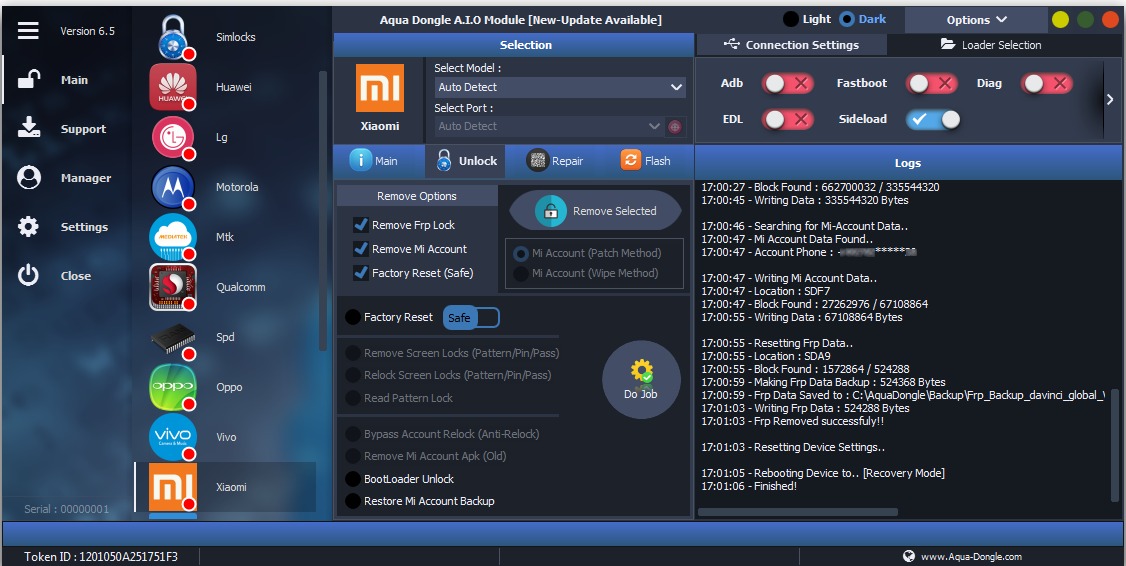Image resolution: width=1126 pixels, height=566 pixels.
Task: Select the Dark theme radio button
Action: pos(847,19)
